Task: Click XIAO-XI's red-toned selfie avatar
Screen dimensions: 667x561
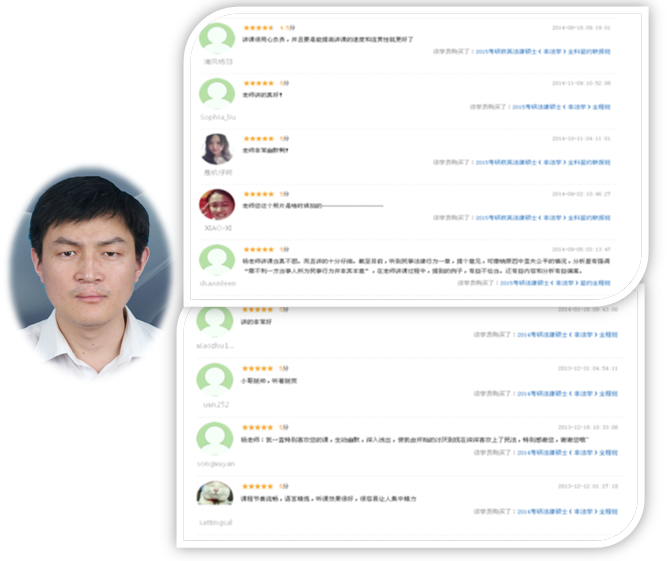Action: click(x=217, y=205)
